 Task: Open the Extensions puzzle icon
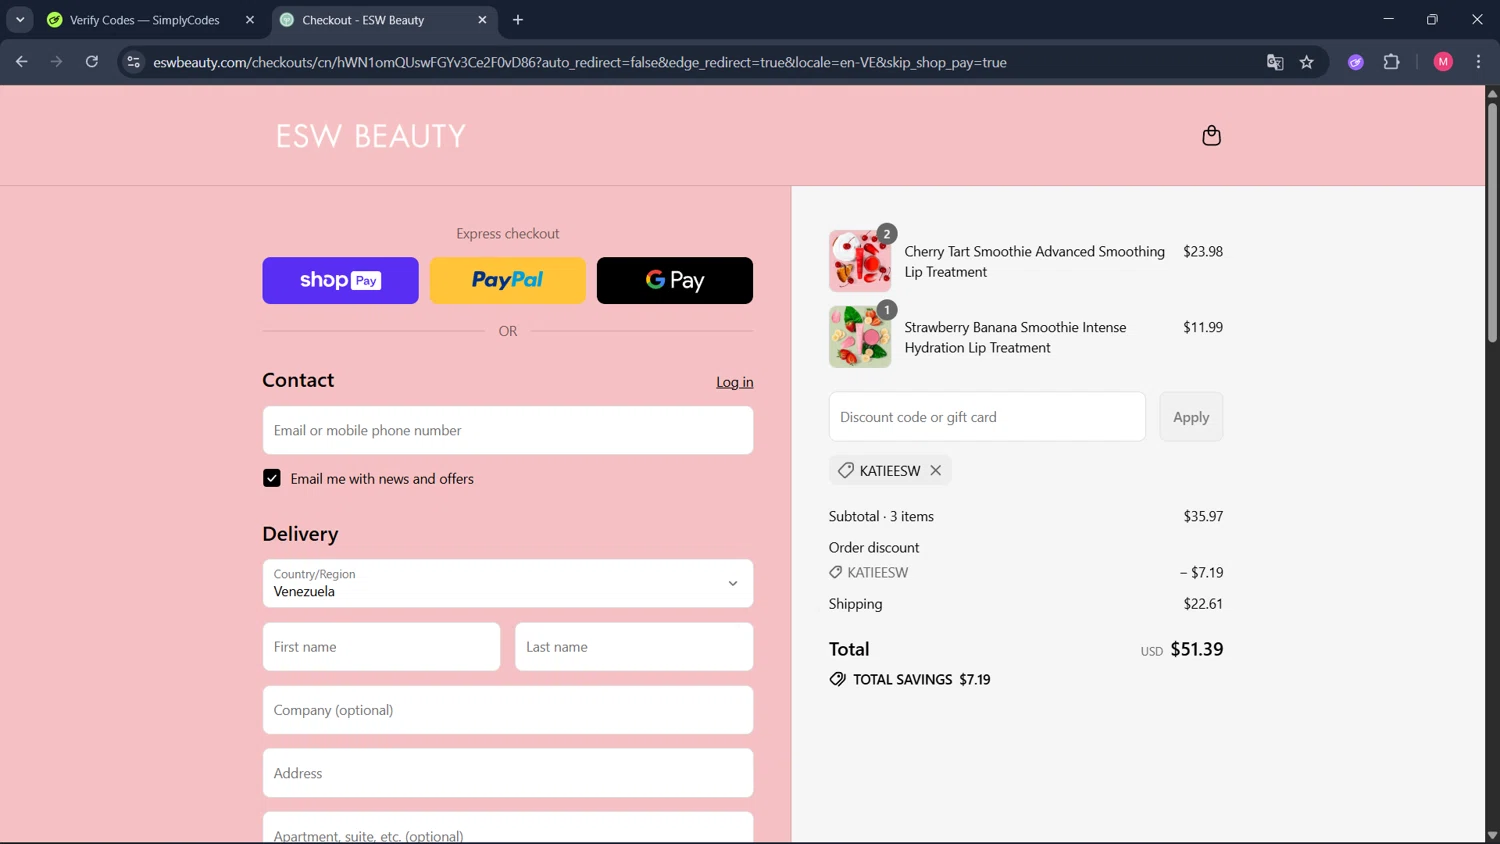1391,62
